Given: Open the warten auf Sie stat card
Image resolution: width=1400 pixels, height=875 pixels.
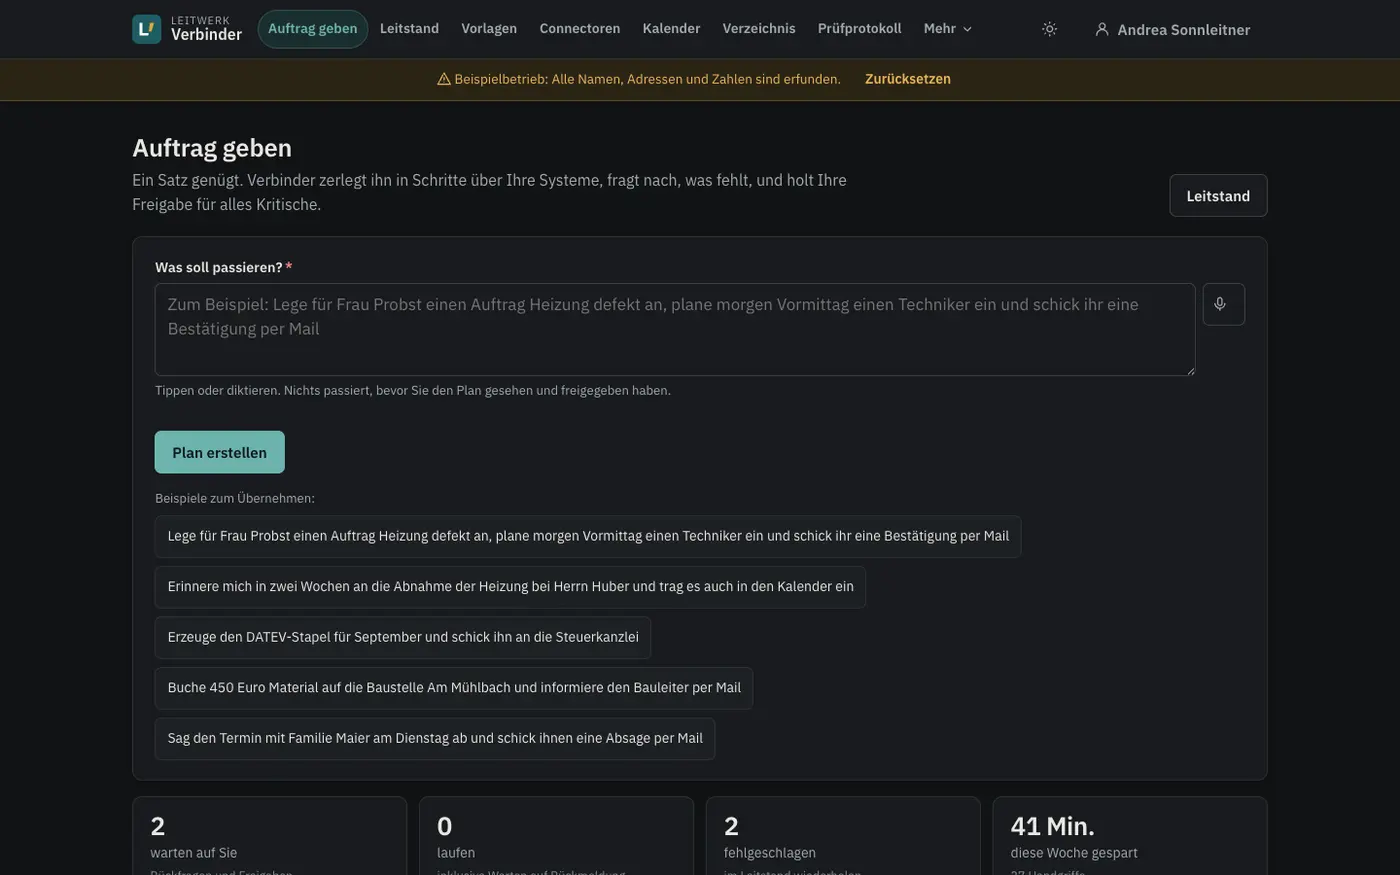Looking at the screenshot, I should pyautogui.click(x=270, y=836).
